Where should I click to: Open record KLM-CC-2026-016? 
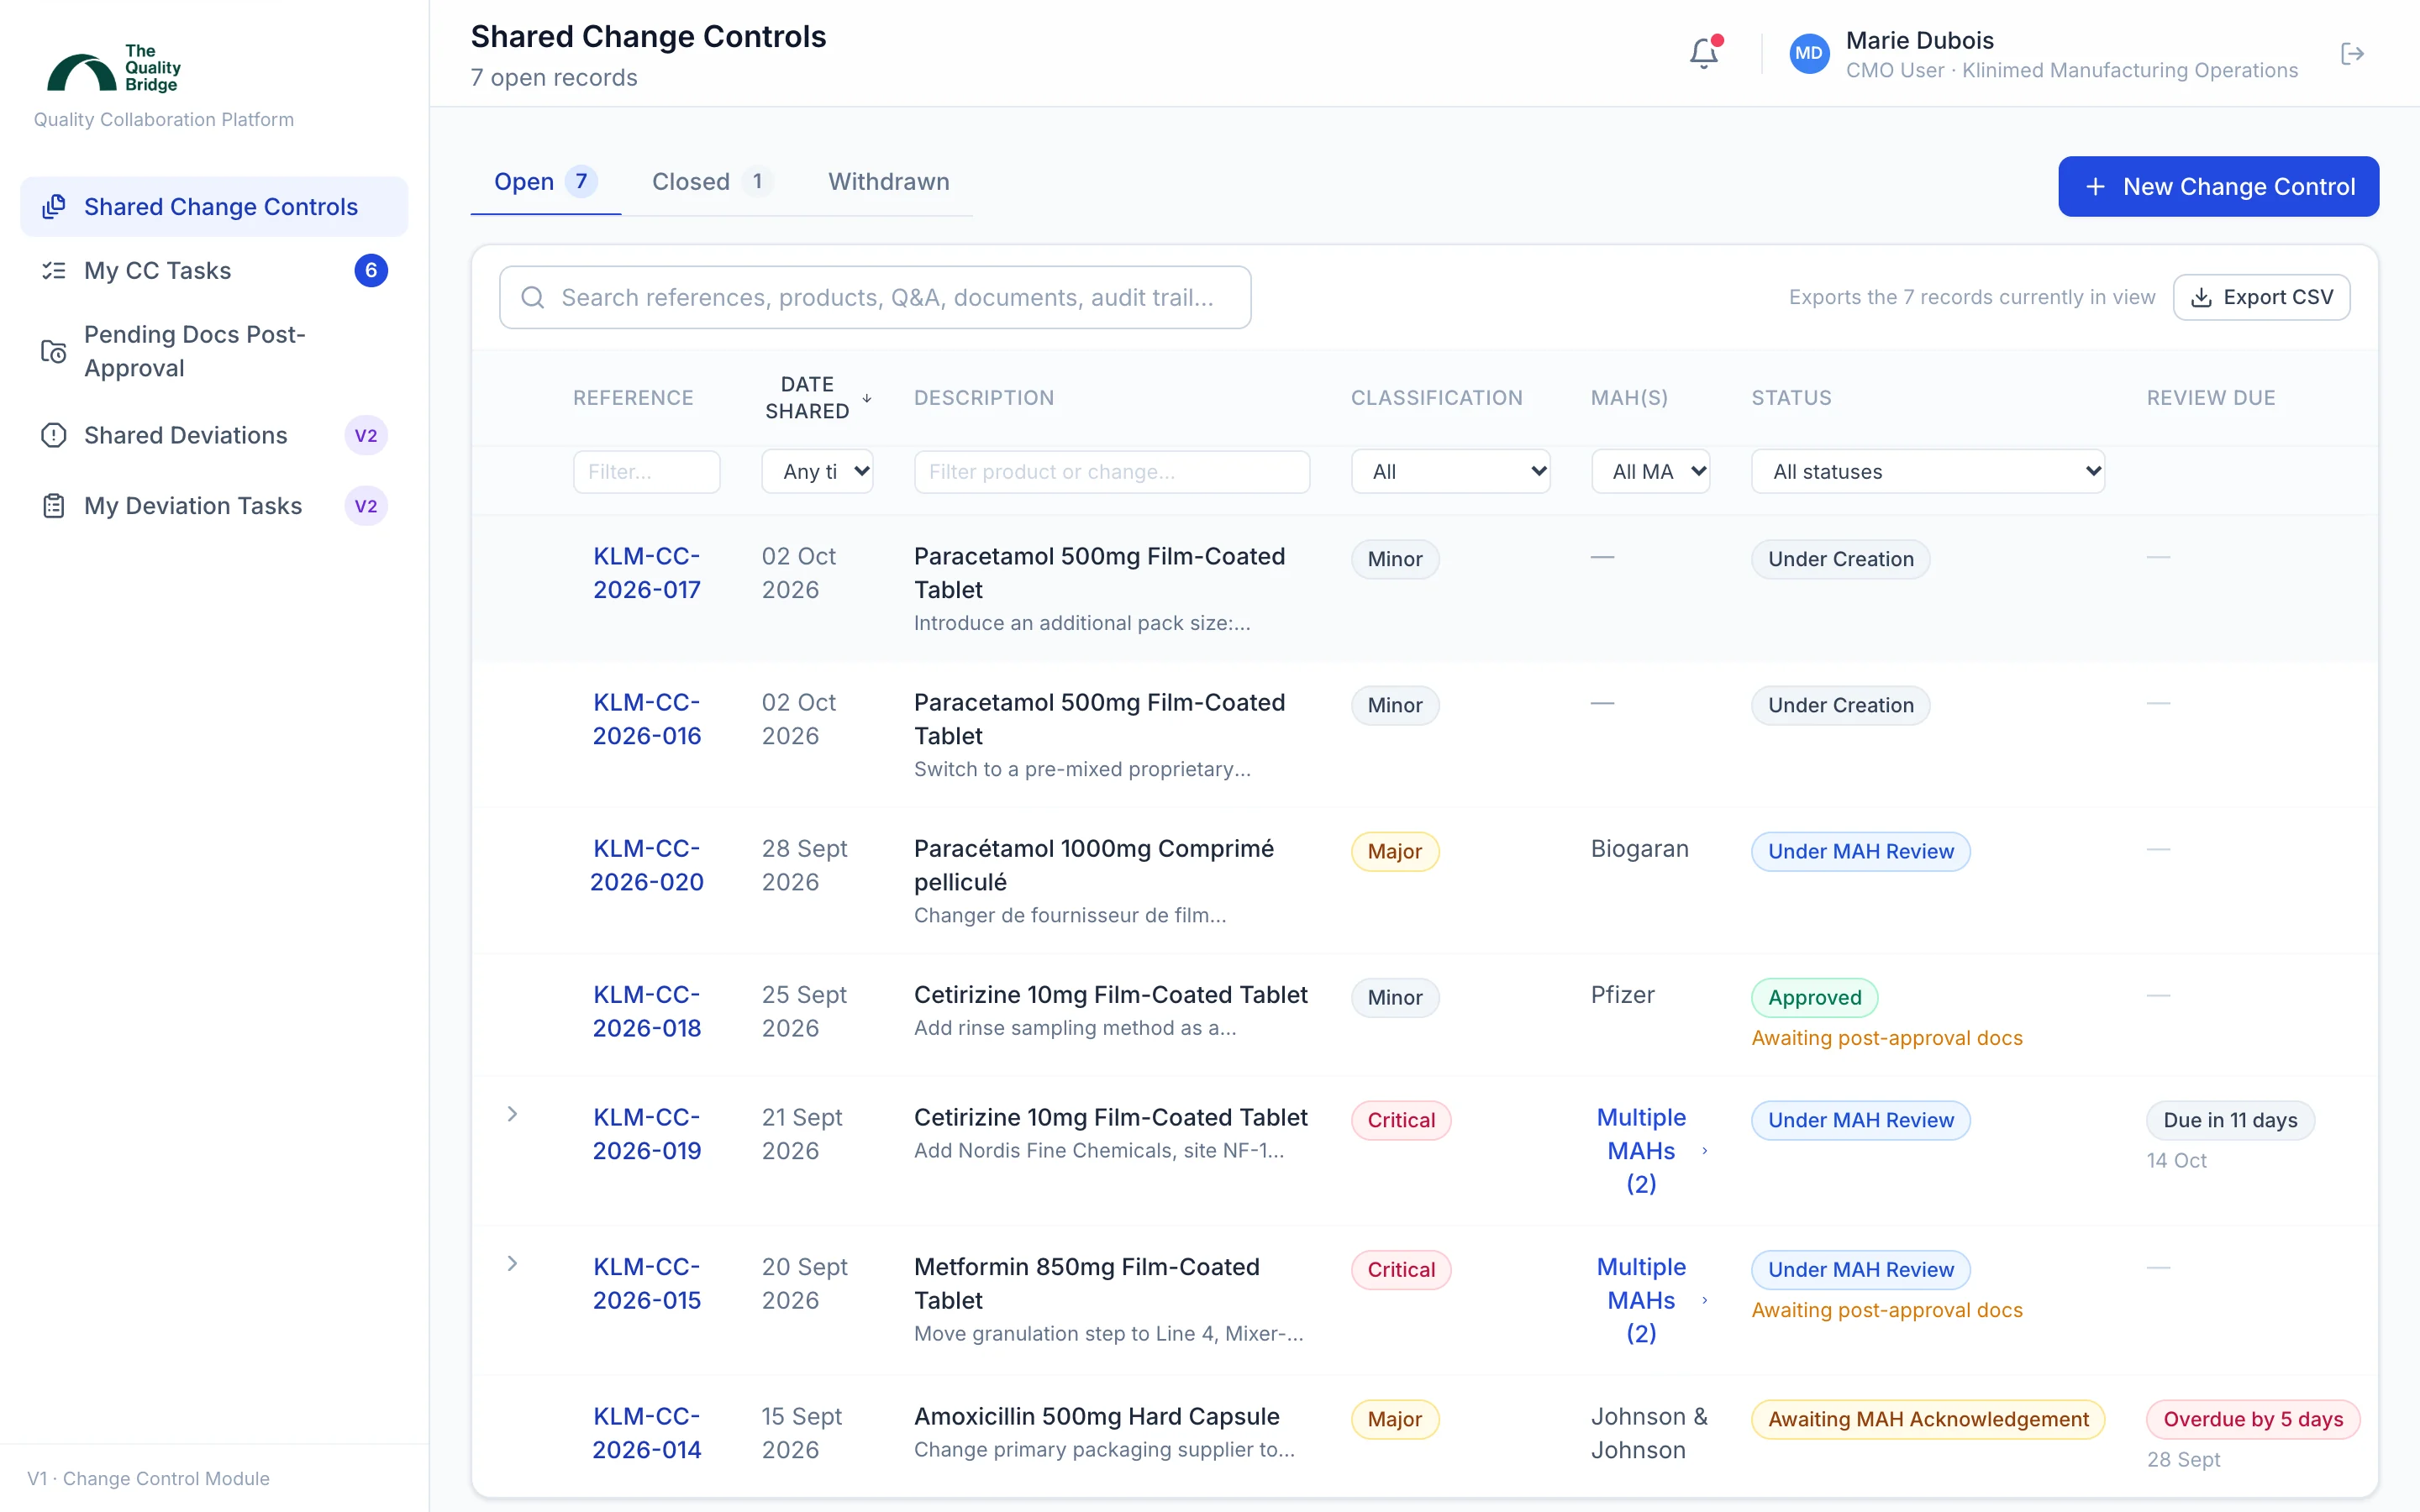[646, 719]
